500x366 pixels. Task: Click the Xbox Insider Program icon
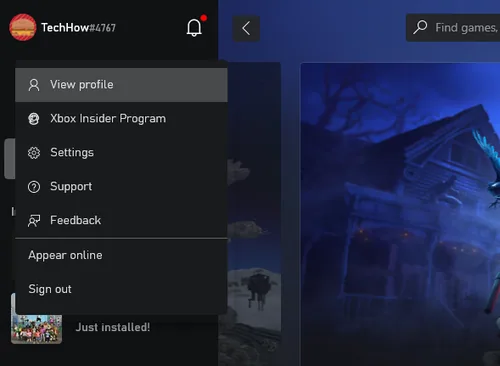pyautogui.click(x=34, y=119)
